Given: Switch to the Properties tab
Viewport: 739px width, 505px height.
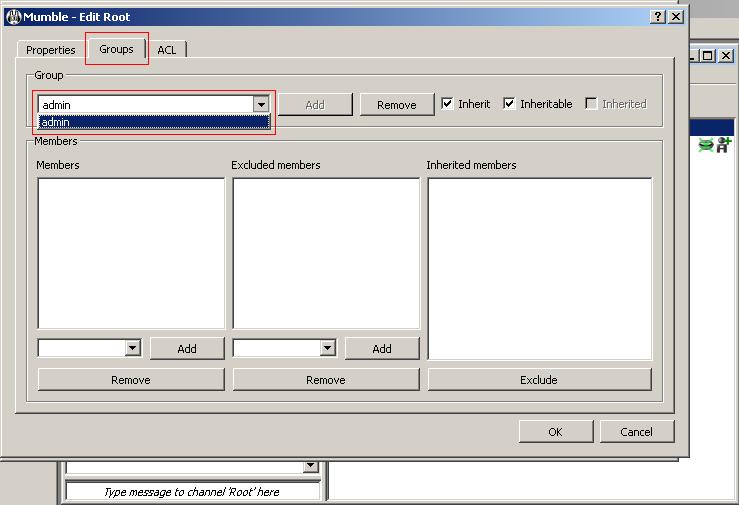Looking at the screenshot, I should pyautogui.click(x=50, y=50).
